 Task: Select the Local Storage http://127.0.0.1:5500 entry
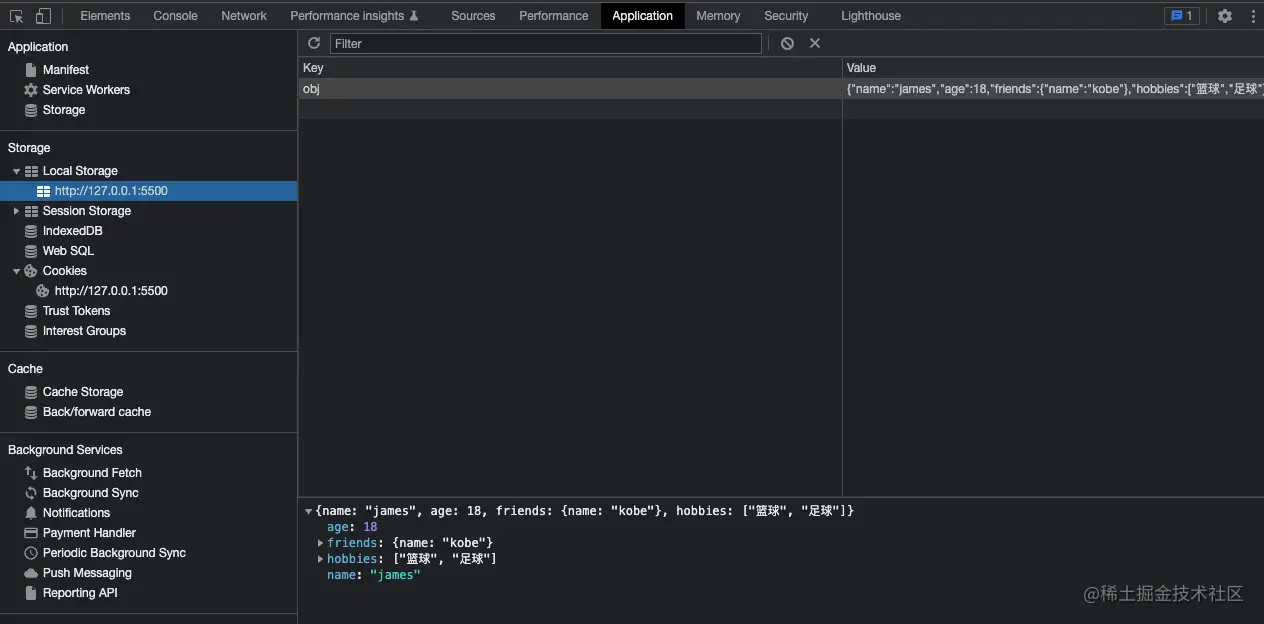148,191
